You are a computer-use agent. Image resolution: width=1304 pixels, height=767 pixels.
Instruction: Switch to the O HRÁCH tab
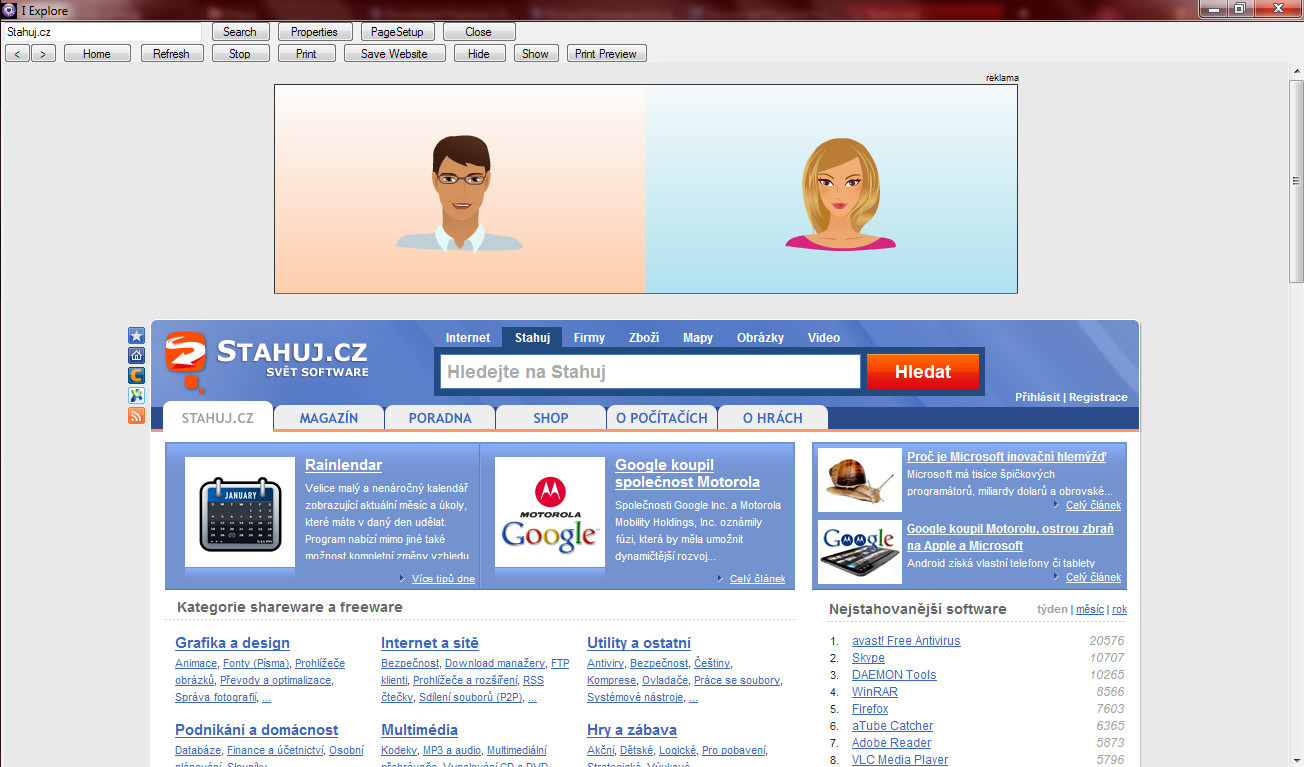[x=773, y=418]
